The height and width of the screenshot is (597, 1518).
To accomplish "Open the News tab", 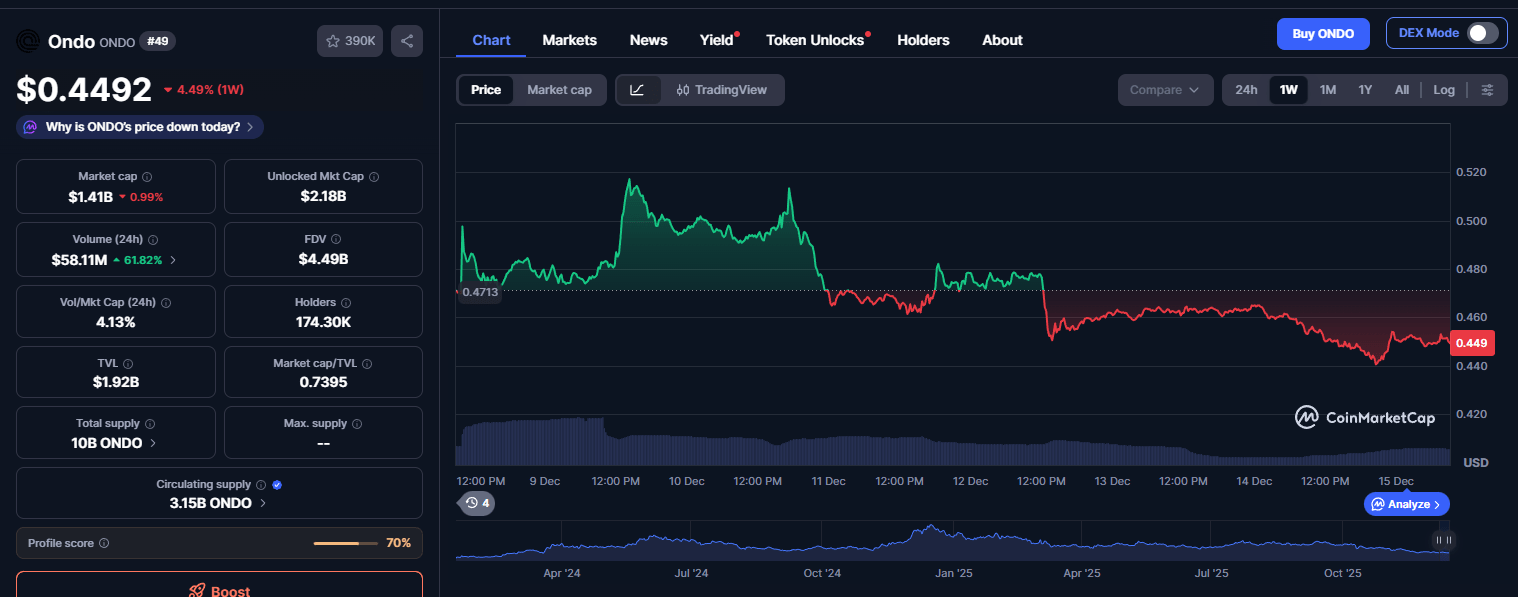I will (649, 40).
